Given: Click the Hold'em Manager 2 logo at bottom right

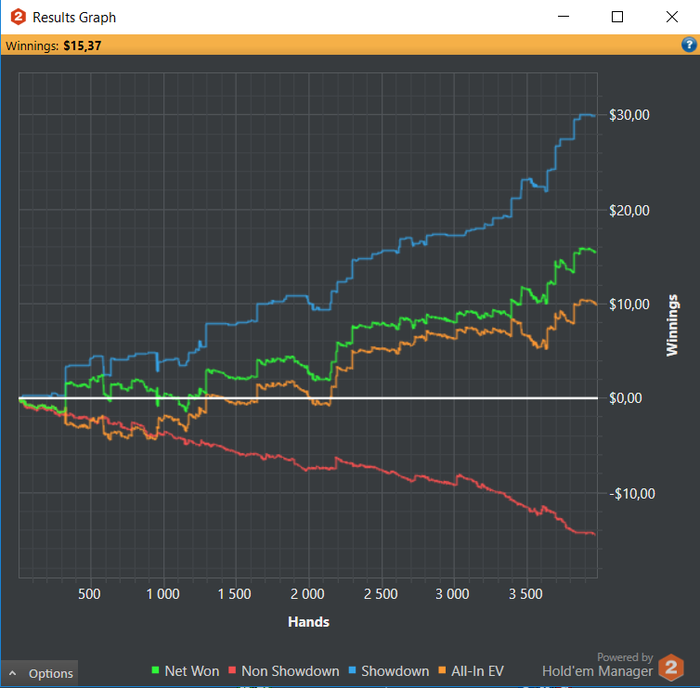Looking at the screenshot, I should tap(671, 667).
